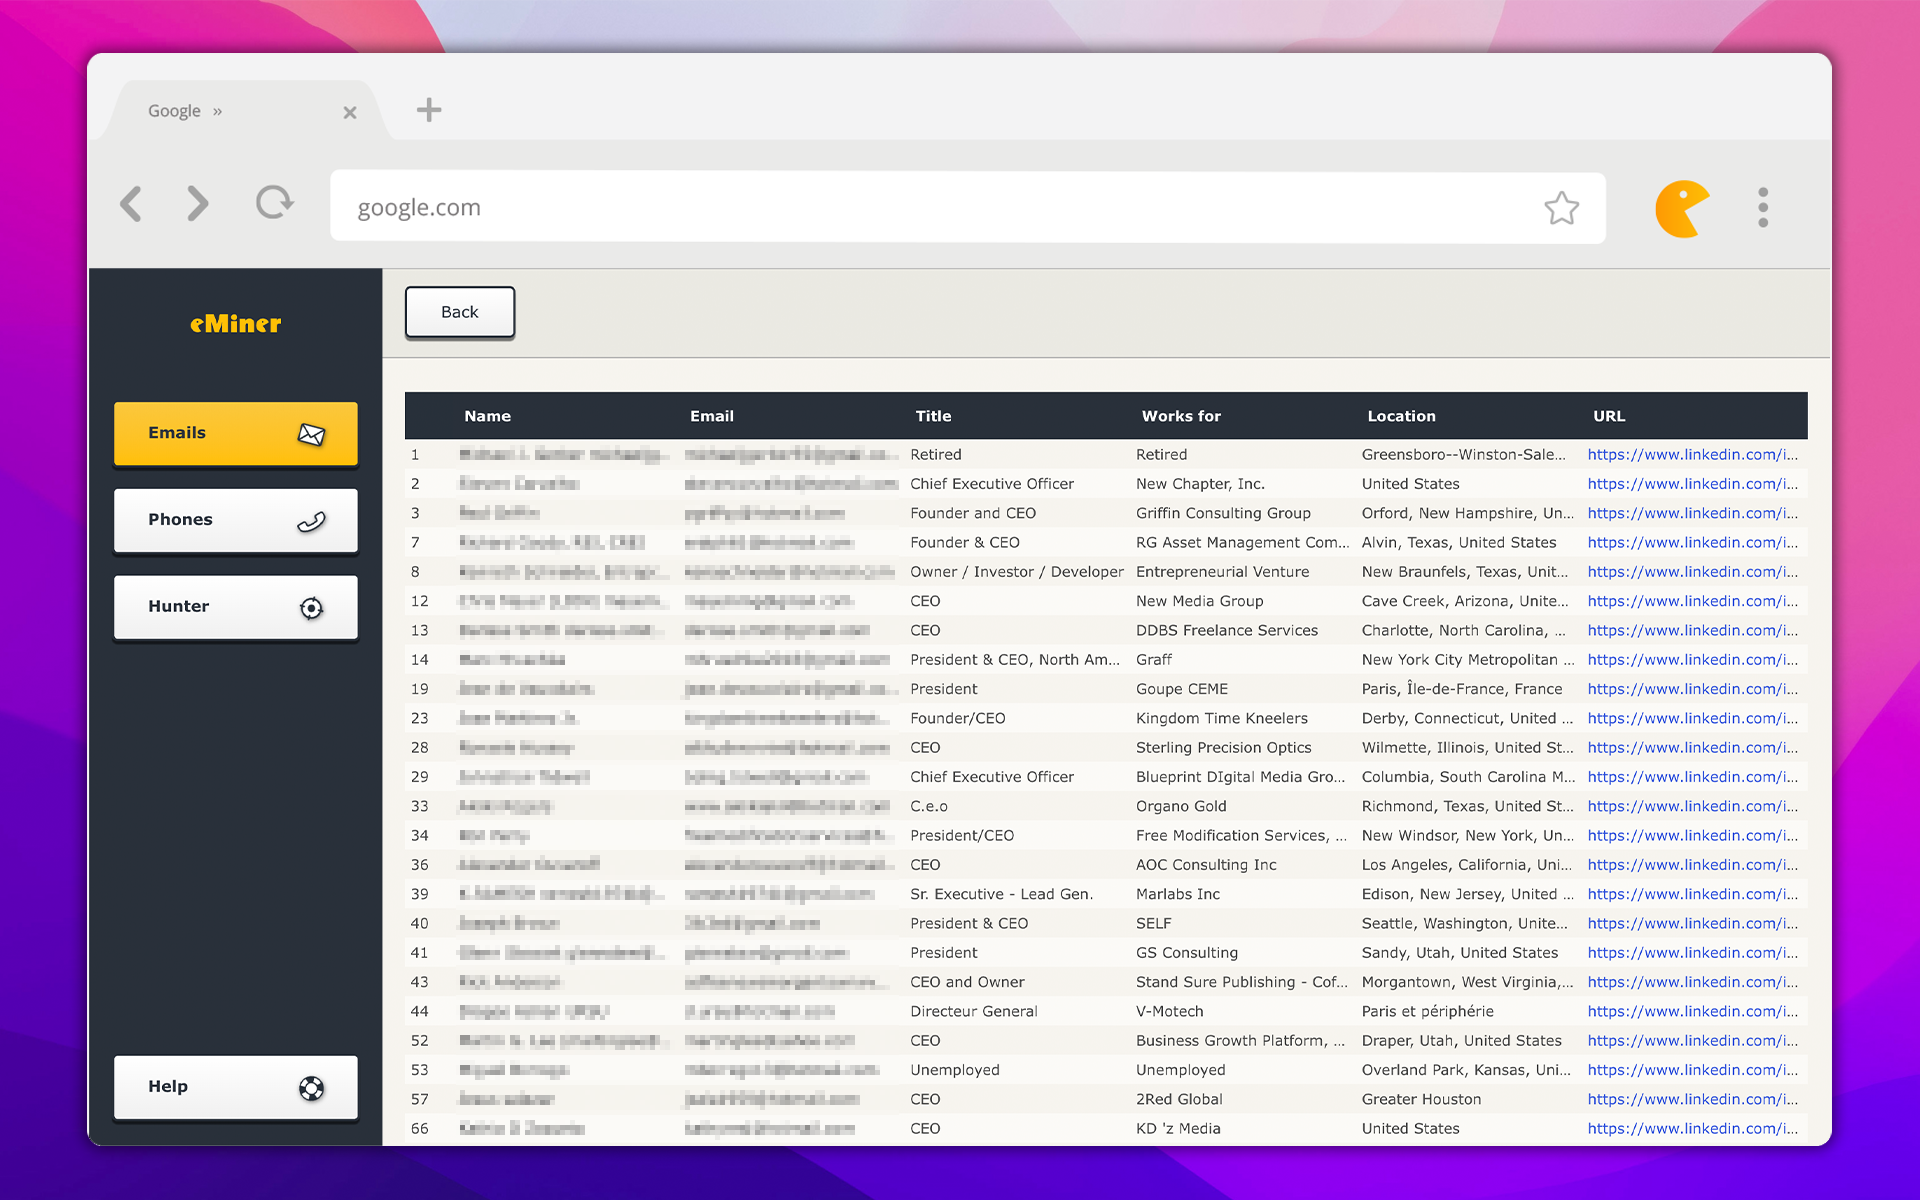This screenshot has height=1200, width=1920.
Task: Click the eMiner Pac-Man extension icon
Action: click(x=1681, y=206)
